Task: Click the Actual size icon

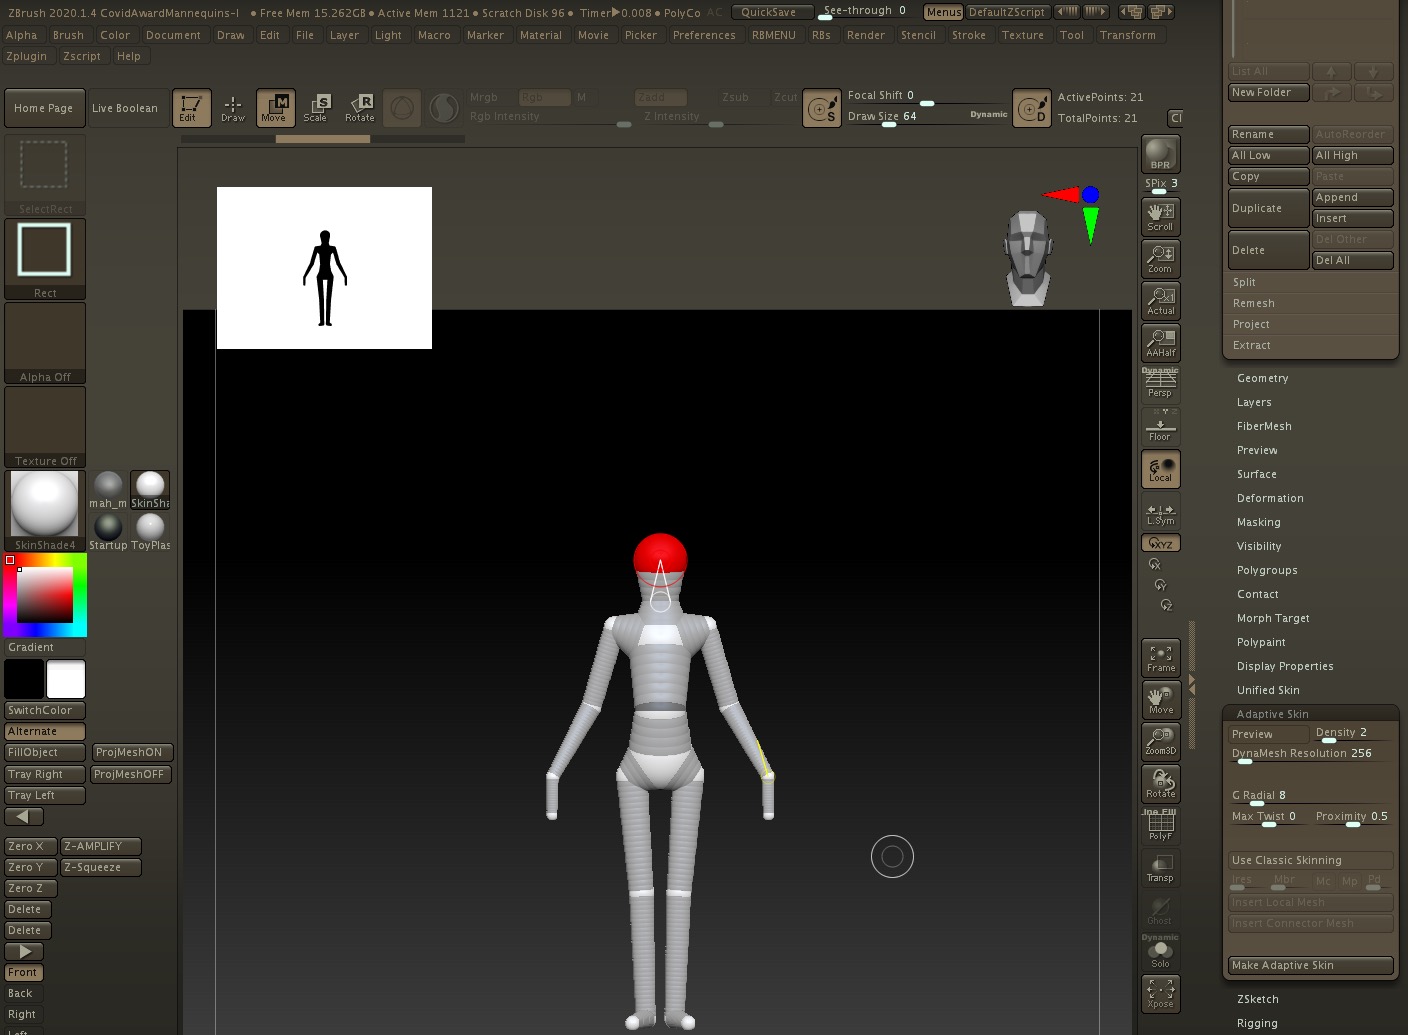Action: click(1160, 300)
